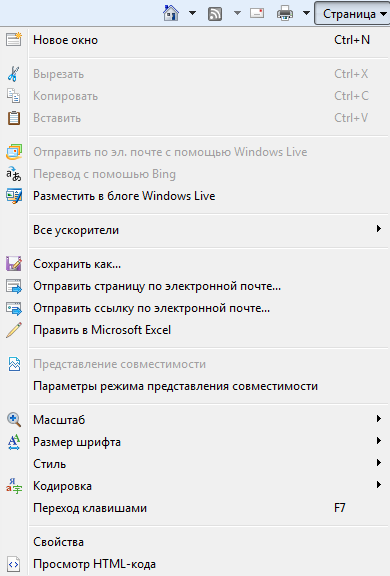Click the RSS feeds icon
Image resolution: width=390 pixels, height=576 pixels.
point(215,14)
